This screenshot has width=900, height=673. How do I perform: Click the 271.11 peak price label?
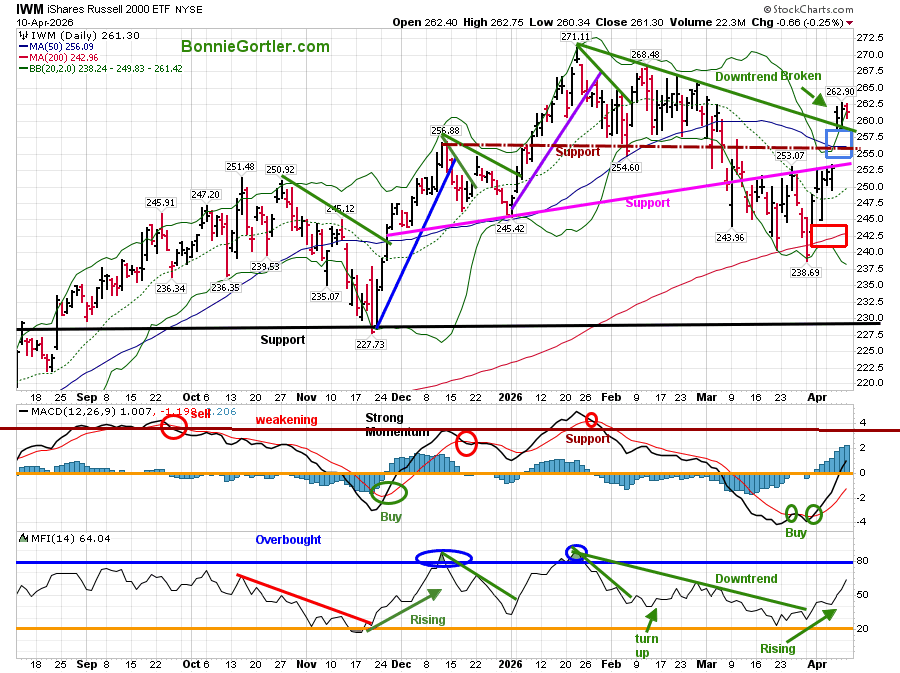[x=575, y=37]
